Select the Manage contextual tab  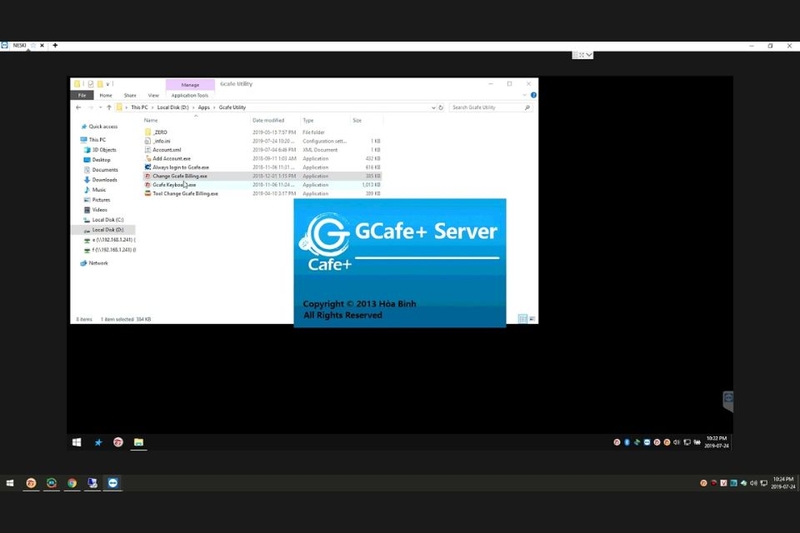pos(190,85)
